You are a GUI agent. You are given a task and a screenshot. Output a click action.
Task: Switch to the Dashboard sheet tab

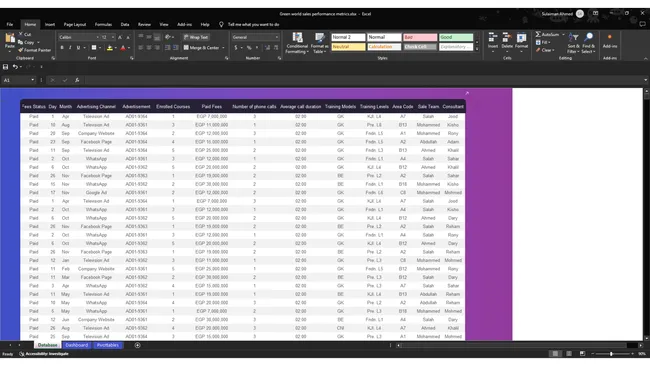[77, 345]
